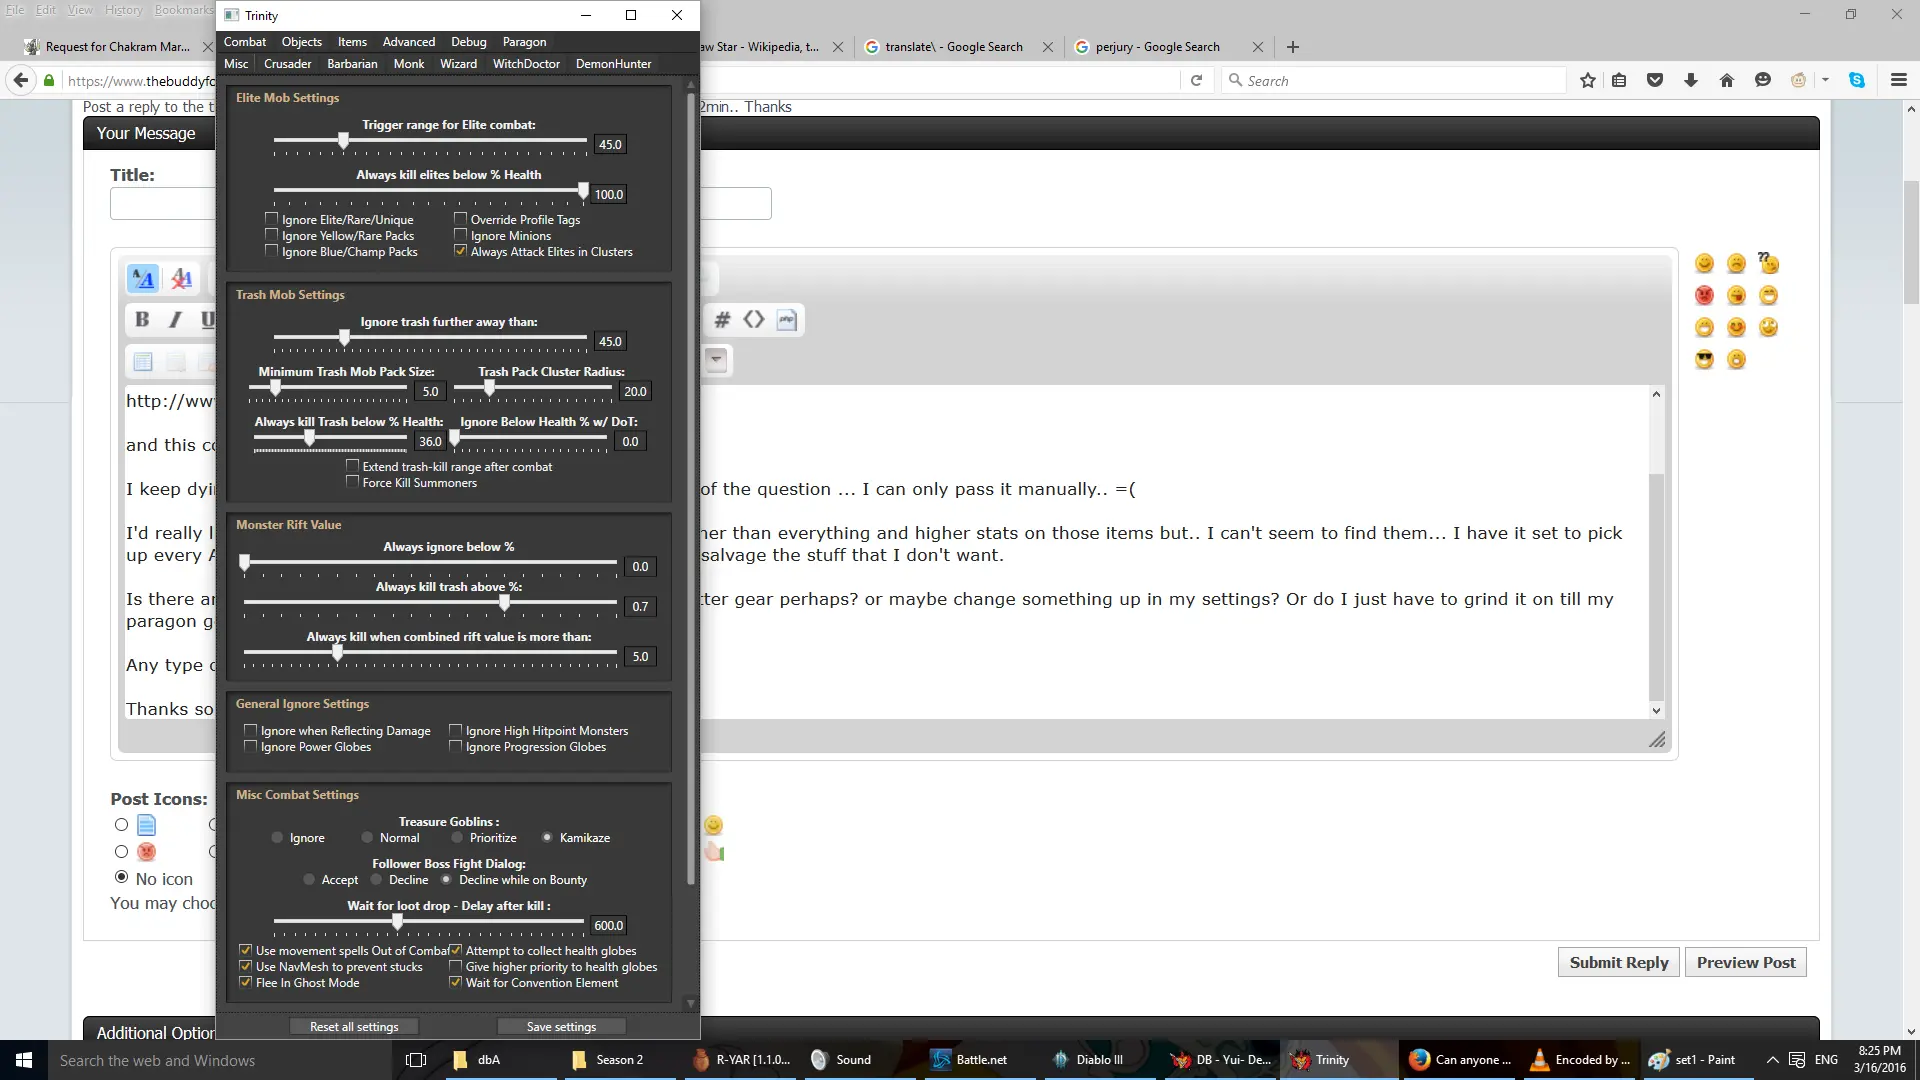Screen dimensions: 1920x1080
Task: Click Save settings in Trinity
Action: pos(561,1027)
